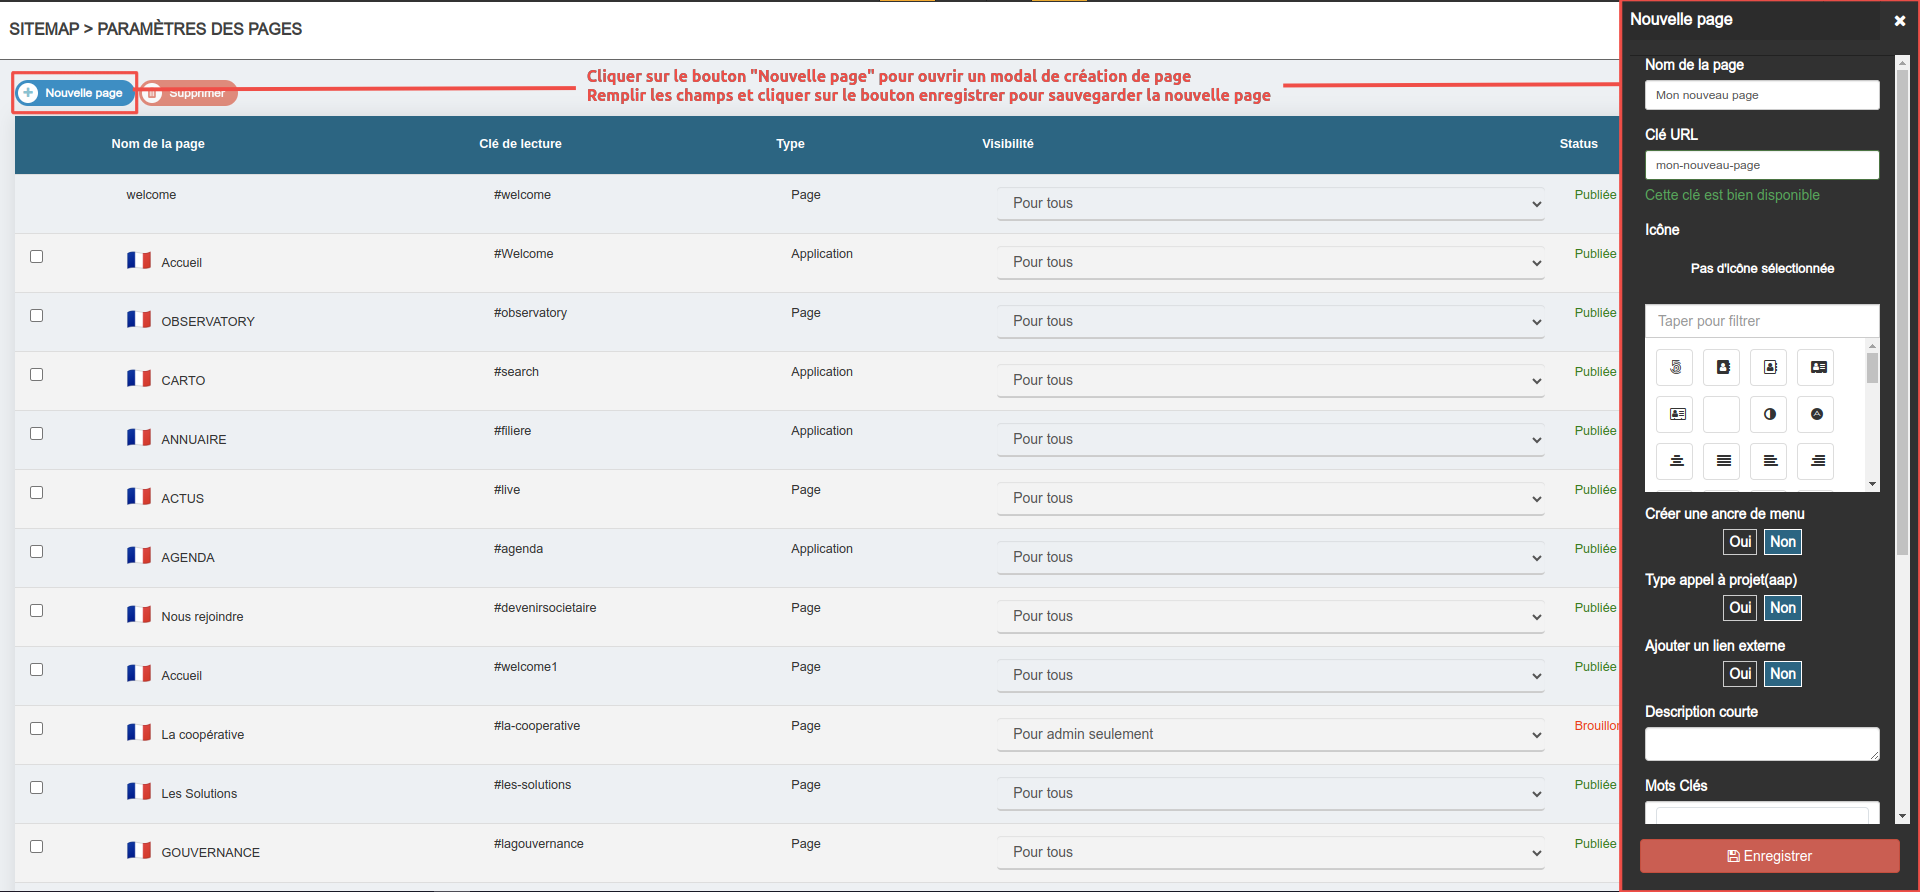The image size is (1920, 892).
Task: Choose the align center icon
Action: (1676, 461)
